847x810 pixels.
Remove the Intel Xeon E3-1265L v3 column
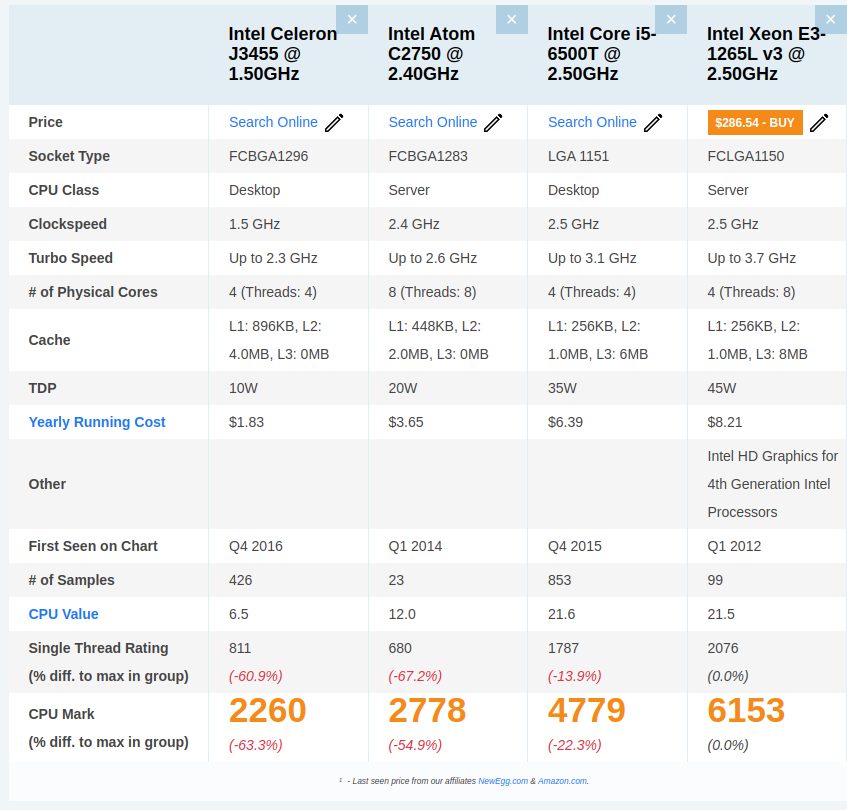click(831, 19)
